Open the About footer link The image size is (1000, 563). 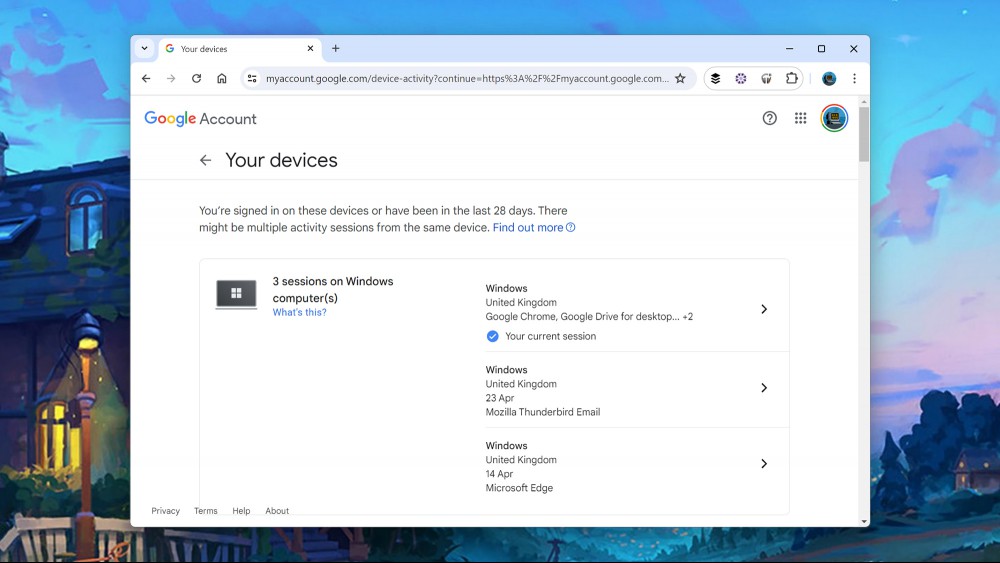pos(277,511)
